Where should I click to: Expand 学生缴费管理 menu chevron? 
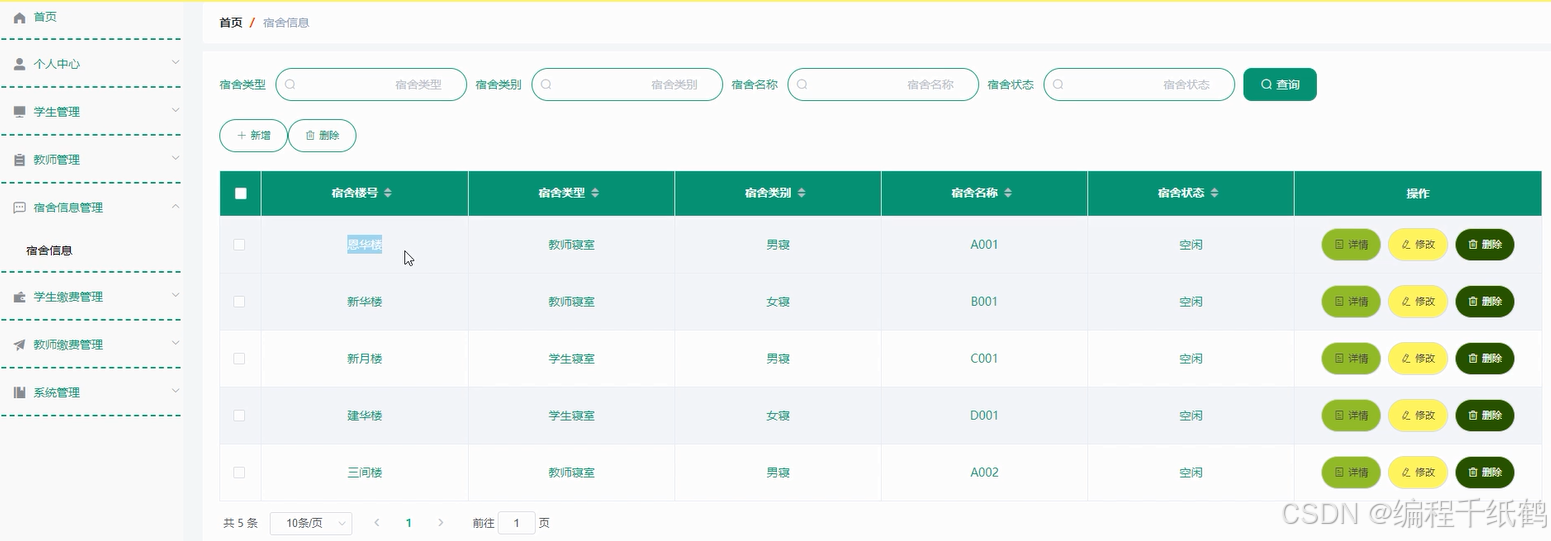(x=175, y=295)
